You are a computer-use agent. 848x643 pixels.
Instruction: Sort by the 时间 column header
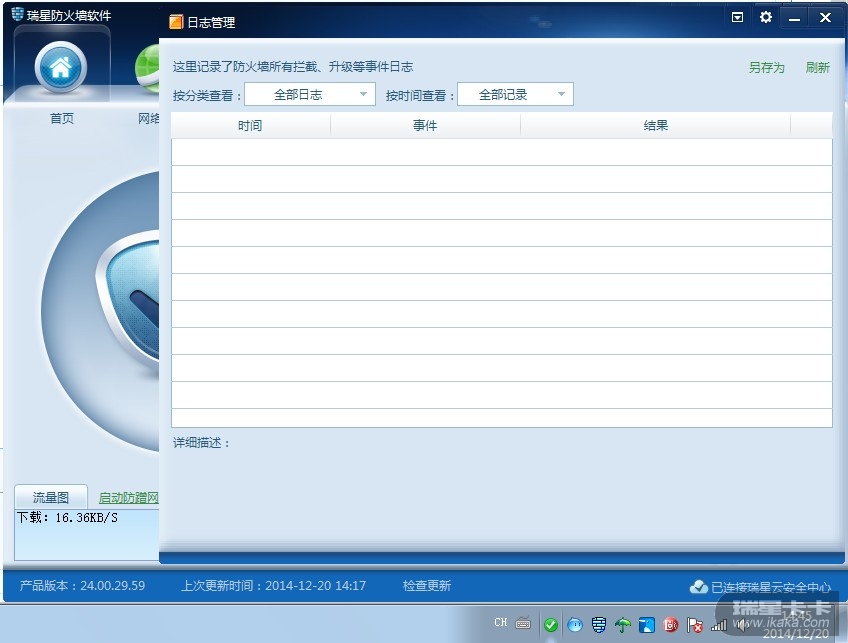coord(250,125)
